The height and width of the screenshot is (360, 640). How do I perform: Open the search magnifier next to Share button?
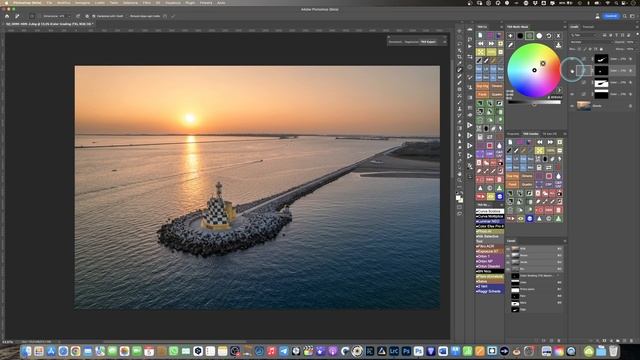[x=624, y=16]
